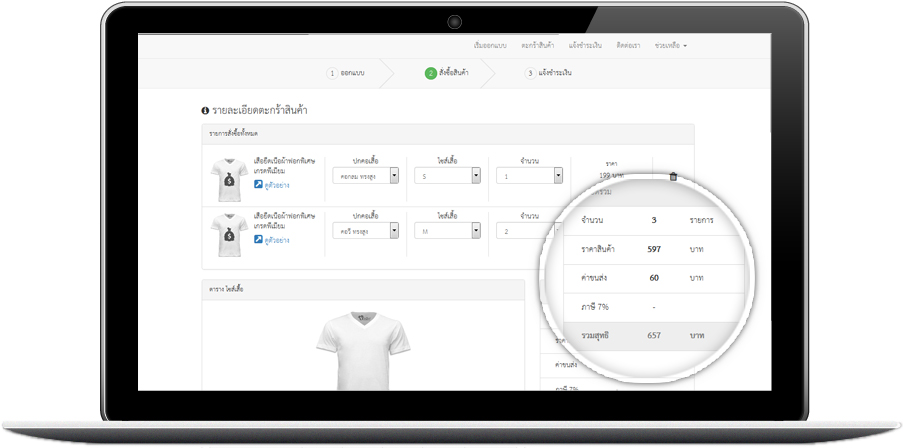Click the white V-neck size chart image
This screenshot has height=448, width=903.
coord(363,350)
